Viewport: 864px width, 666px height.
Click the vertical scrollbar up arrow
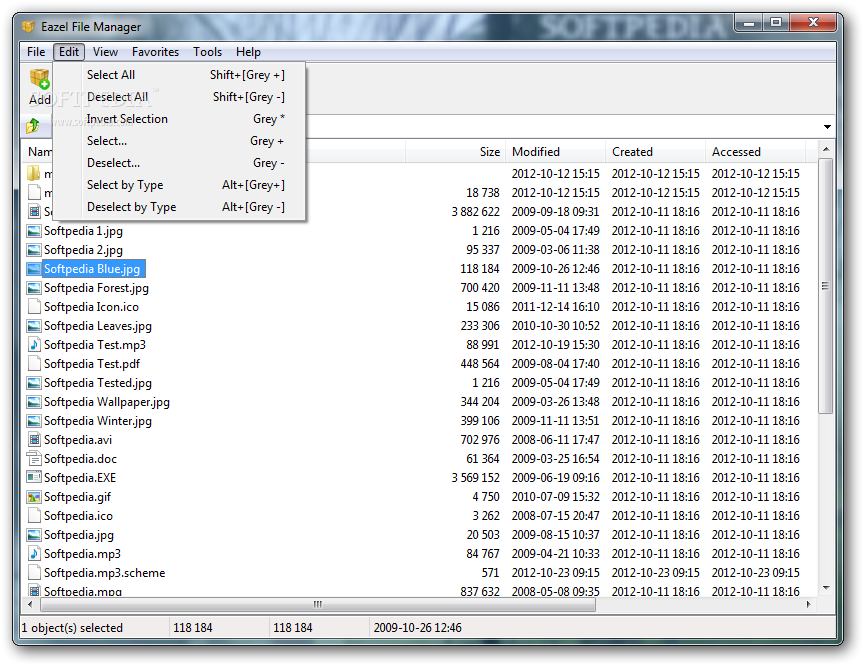825,149
